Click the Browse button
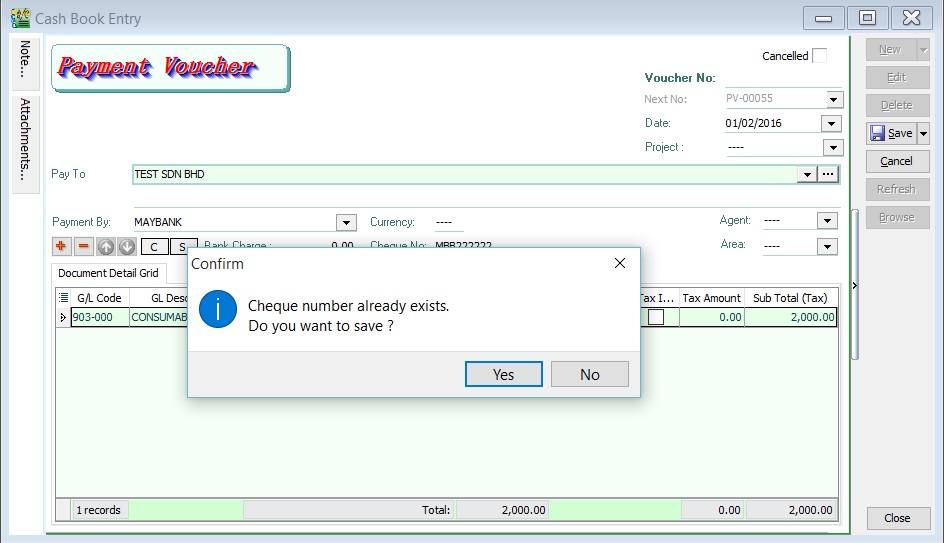The image size is (944, 543). tap(897, 217)
